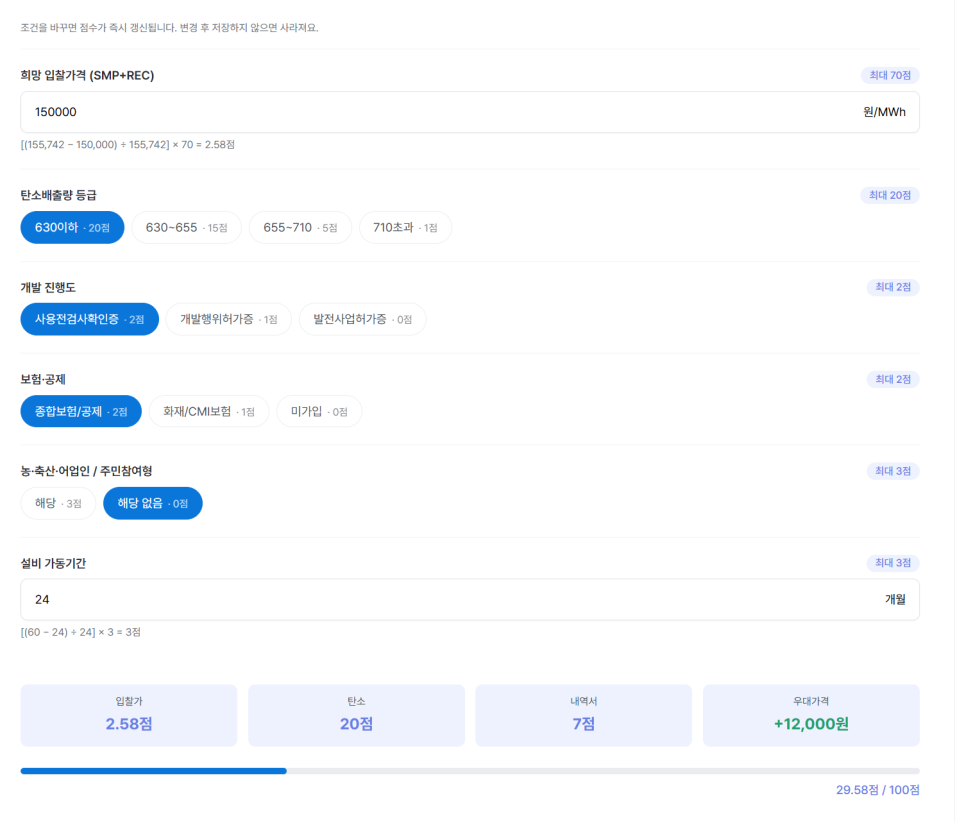Click the 설비 가동기간 months input field
This screenshot has height=823, width=966.
point(470,599)
